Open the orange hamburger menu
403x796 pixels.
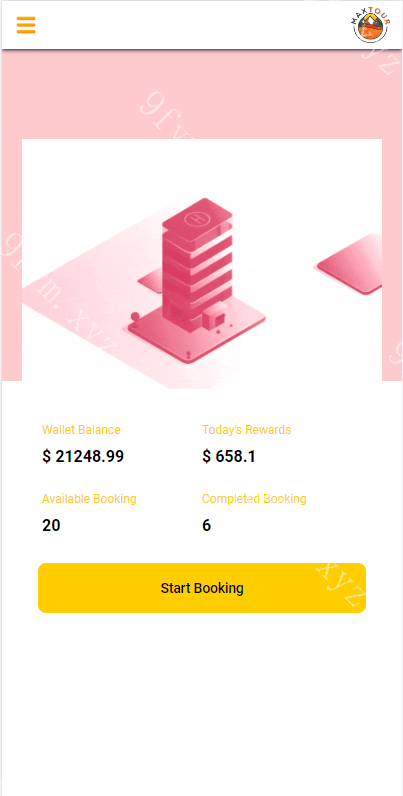pyautogui.click(x=26, y=25)
